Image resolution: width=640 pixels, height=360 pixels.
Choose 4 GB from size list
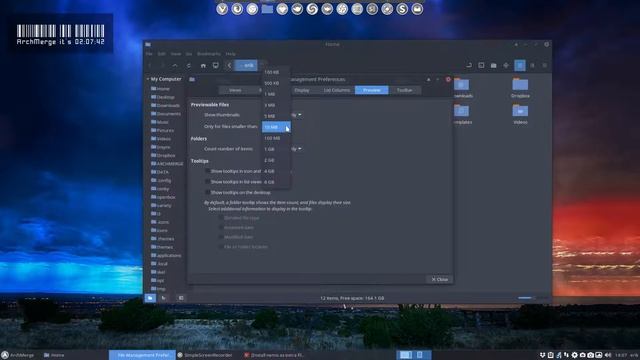click(x=276, y=171)
